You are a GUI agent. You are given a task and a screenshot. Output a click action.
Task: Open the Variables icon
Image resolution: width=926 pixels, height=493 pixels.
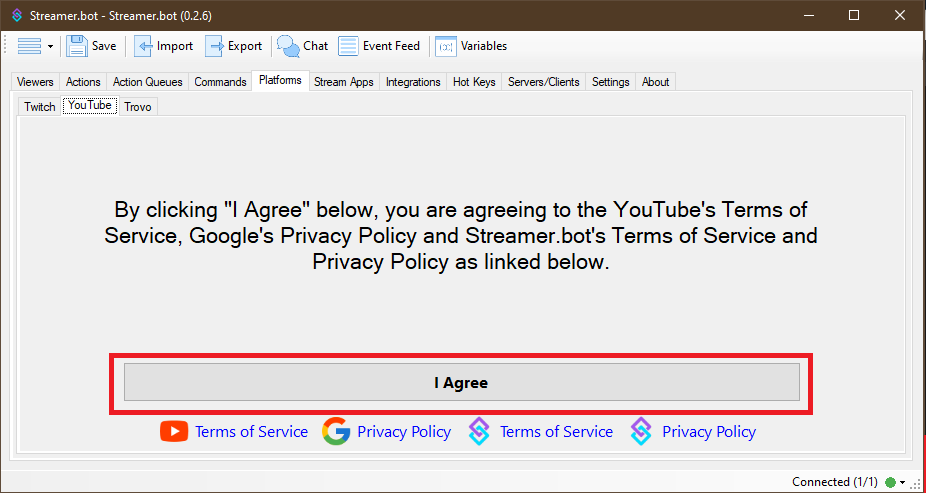coord(446,46)
